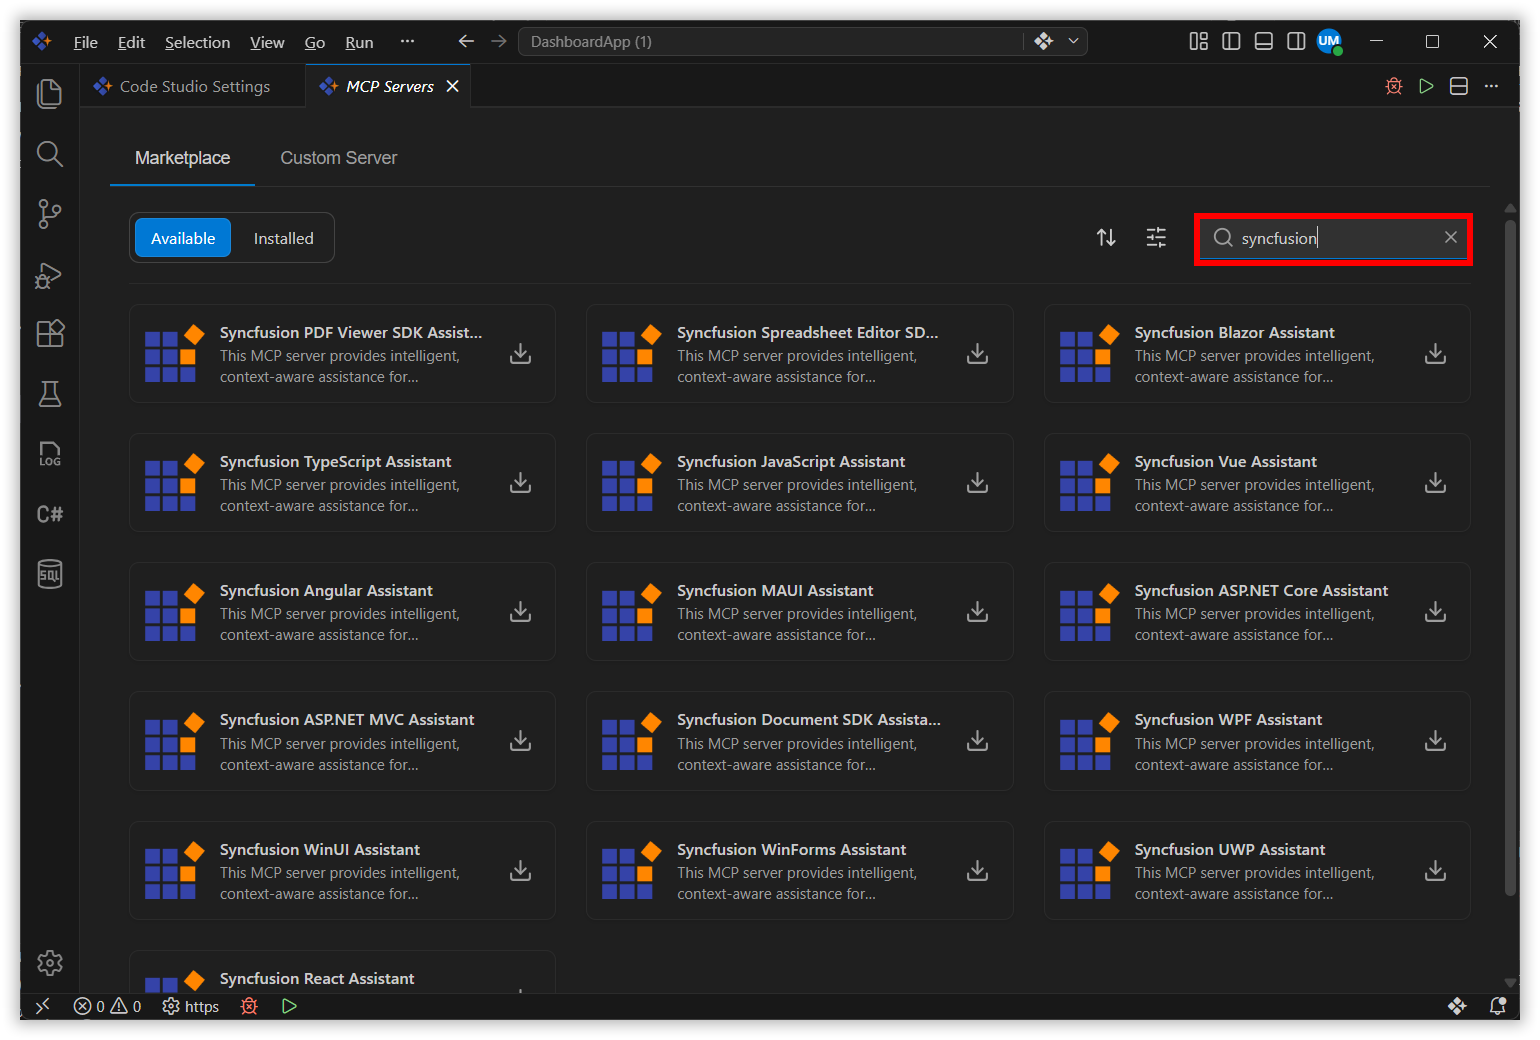Install Syncfusion Spreadsheet Editor SDK server

point(978,354)
